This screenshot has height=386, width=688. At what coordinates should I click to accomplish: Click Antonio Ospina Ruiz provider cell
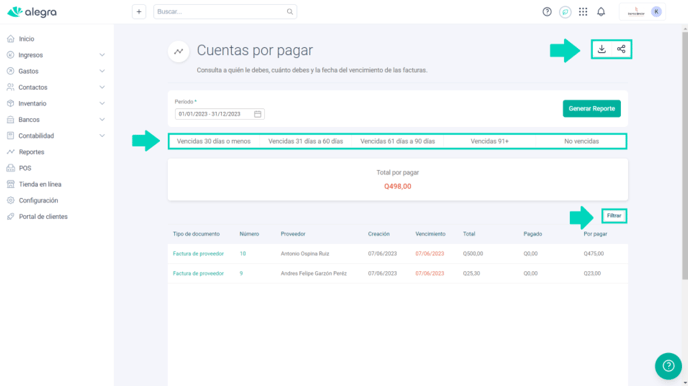[305, 254]
